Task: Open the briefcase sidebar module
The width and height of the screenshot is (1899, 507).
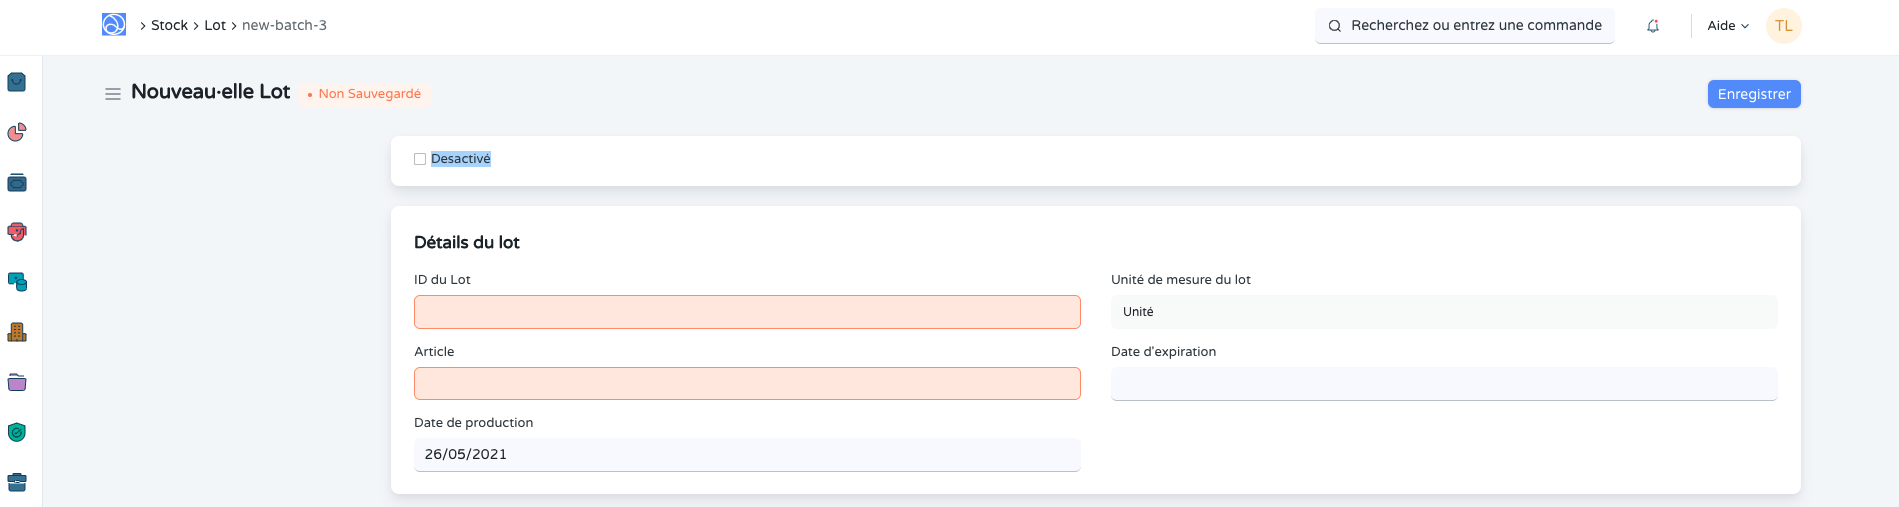Action: pos(17,482)
